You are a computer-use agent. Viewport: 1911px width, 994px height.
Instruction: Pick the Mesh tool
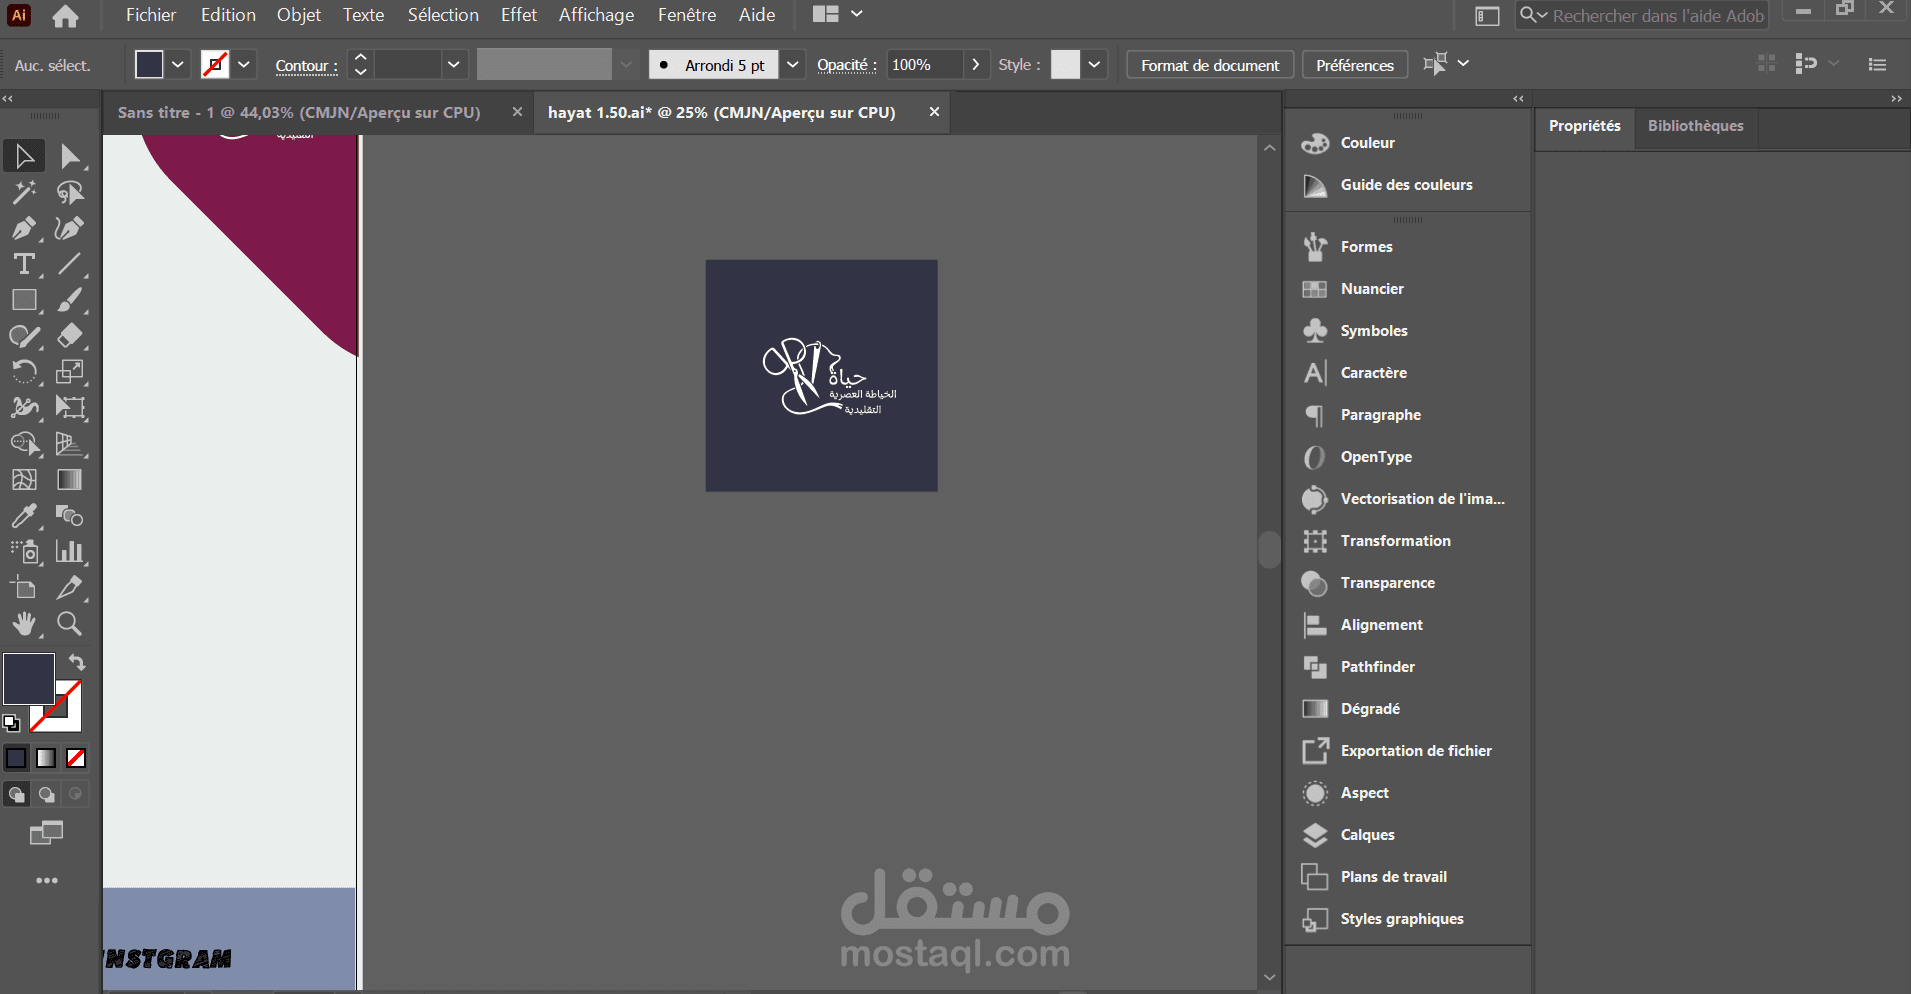tap(24, 480)
